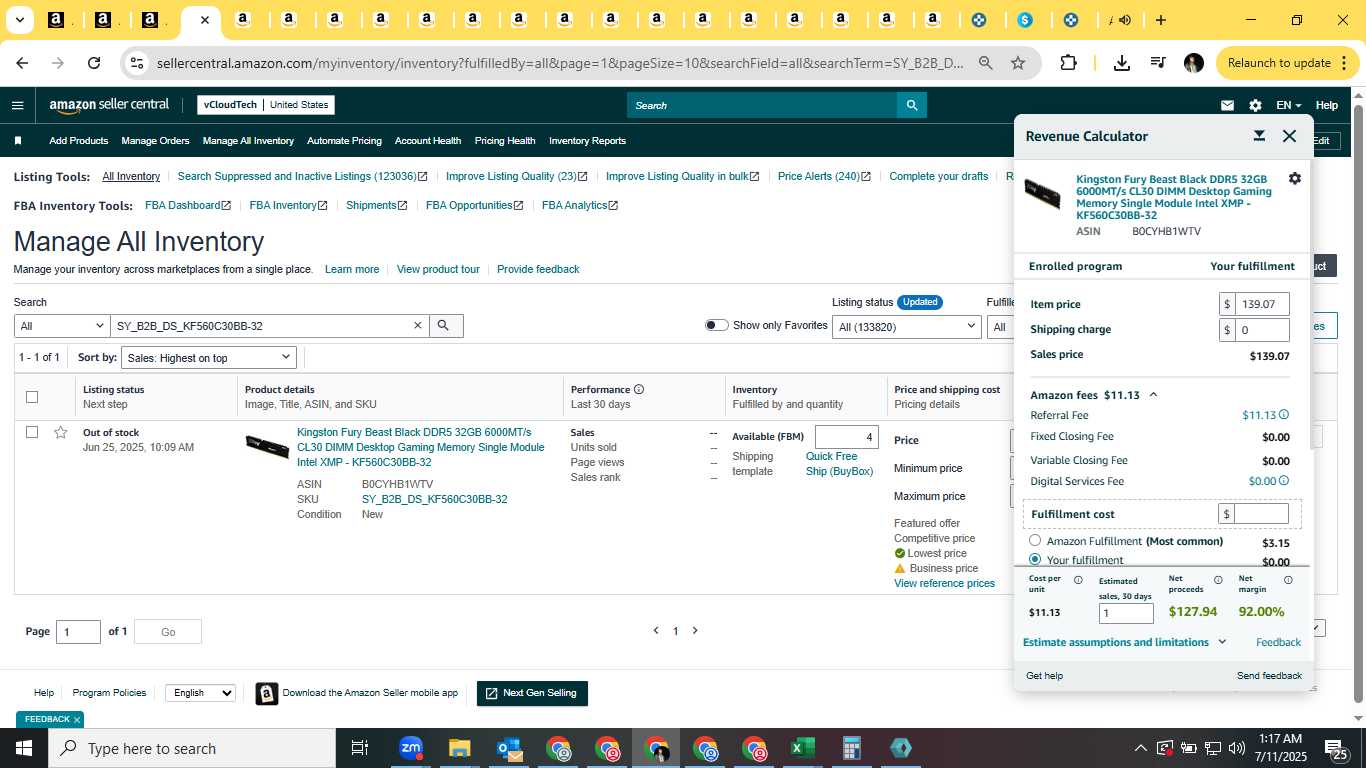
Task: Open the Seller Central settings gear
Action: tap(1255, 105)
